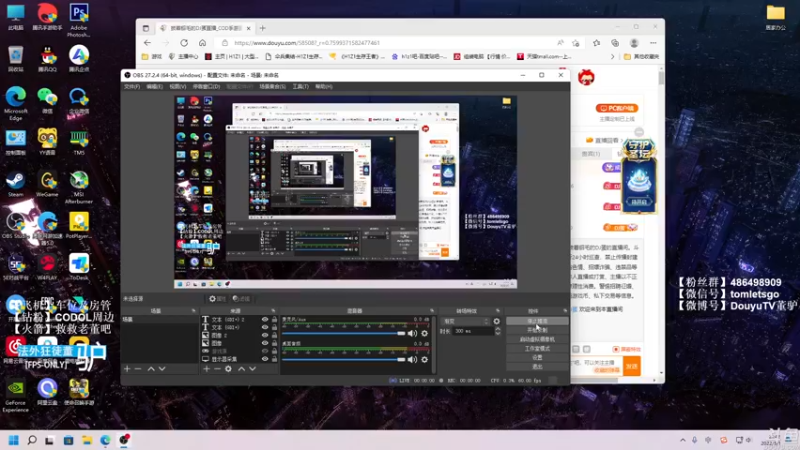Click 启动虚拟摄像机 virtual camera button
This screenshot has width=800, height=450.
tap(537, 339)
